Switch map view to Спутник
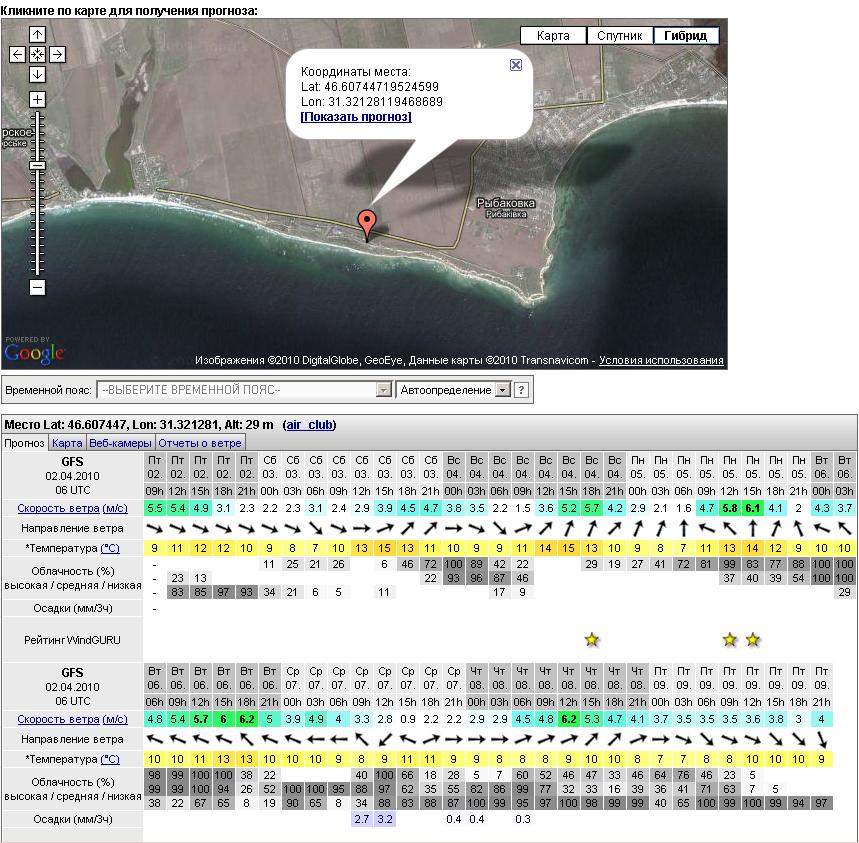 coord(619,36)
